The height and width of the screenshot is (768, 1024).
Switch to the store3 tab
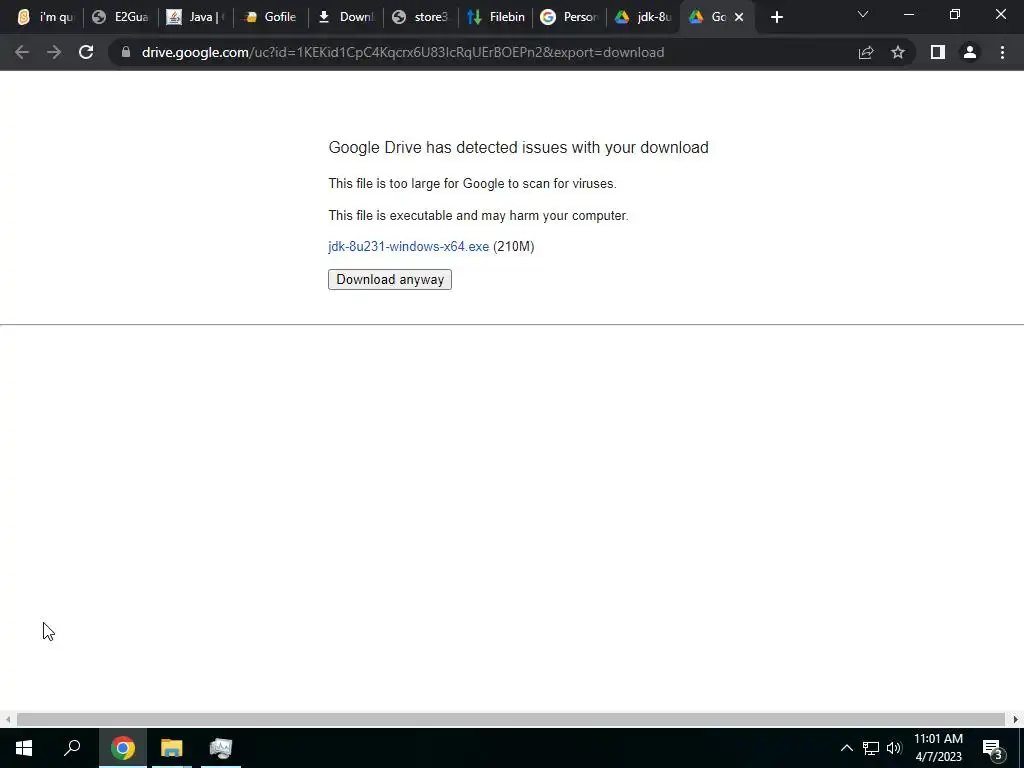(x=421, y=17)
